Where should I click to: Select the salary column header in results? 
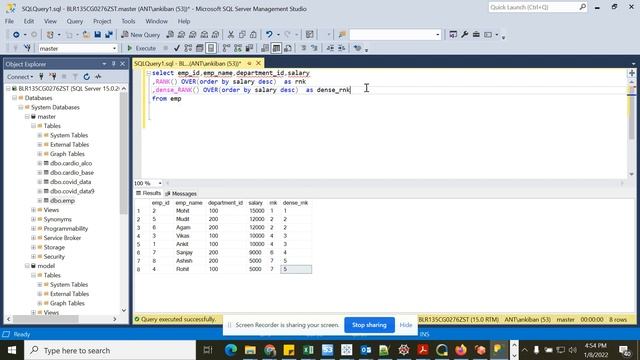(256, 202)
